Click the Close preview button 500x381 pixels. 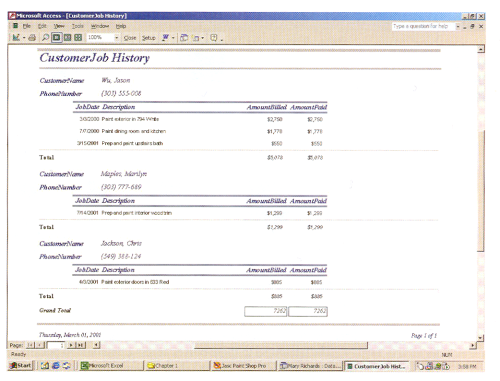[130, 38]
